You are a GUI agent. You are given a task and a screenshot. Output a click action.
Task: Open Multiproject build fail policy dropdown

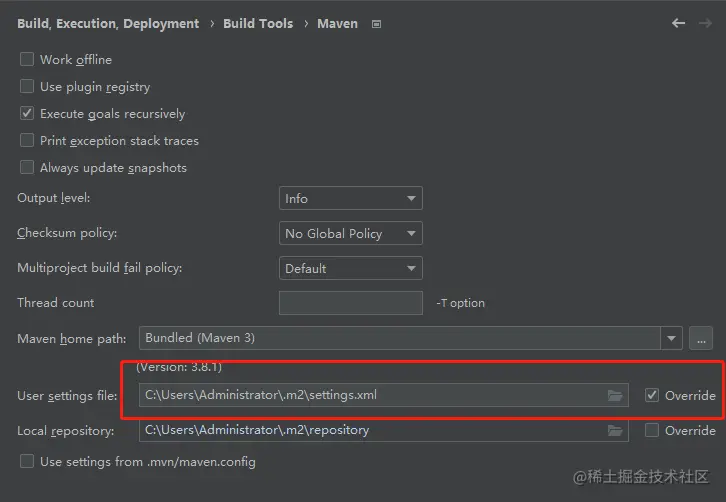[350, 268]
